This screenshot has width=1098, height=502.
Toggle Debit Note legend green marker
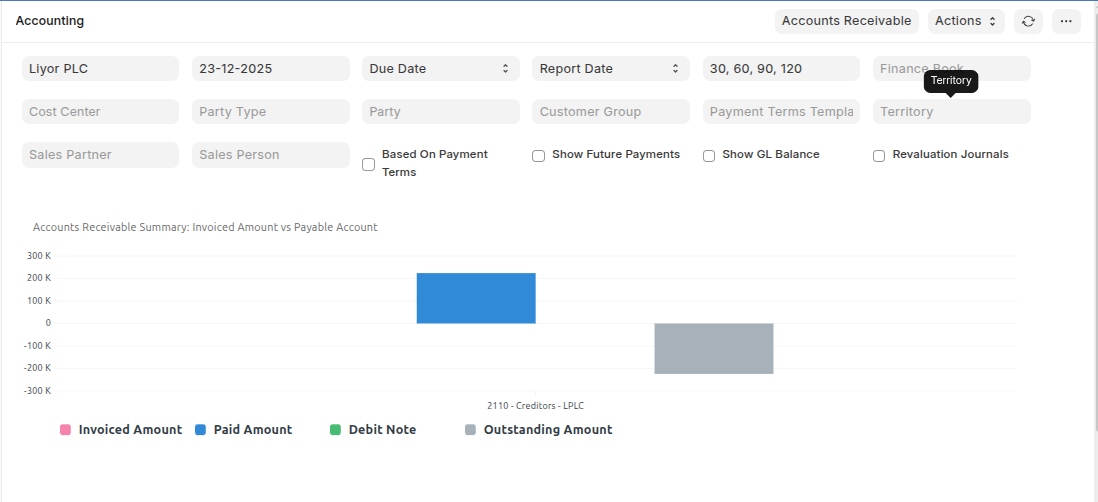[336, 430]
